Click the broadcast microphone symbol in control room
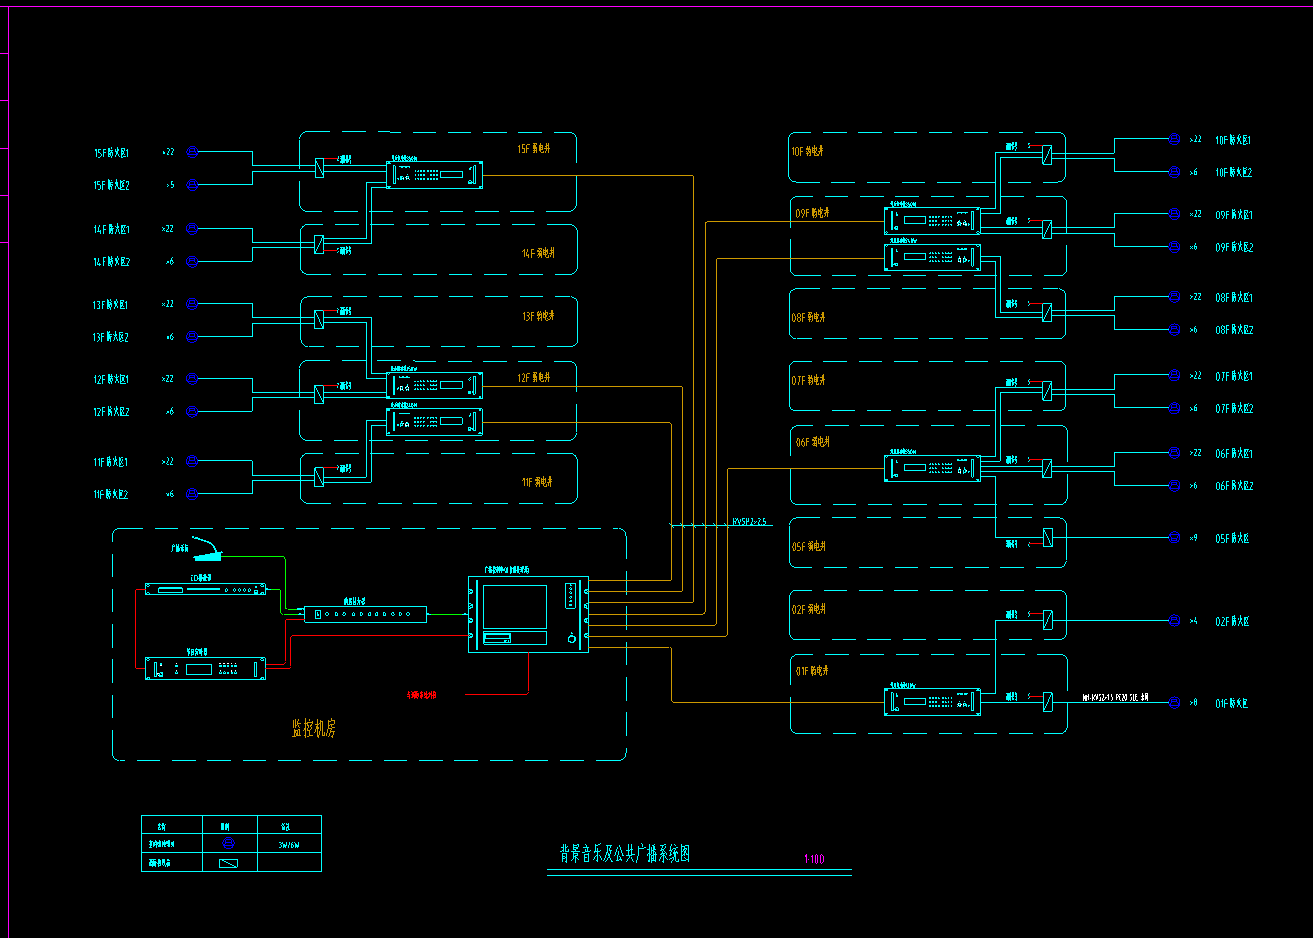1313x938 pixels. point(206,549)
